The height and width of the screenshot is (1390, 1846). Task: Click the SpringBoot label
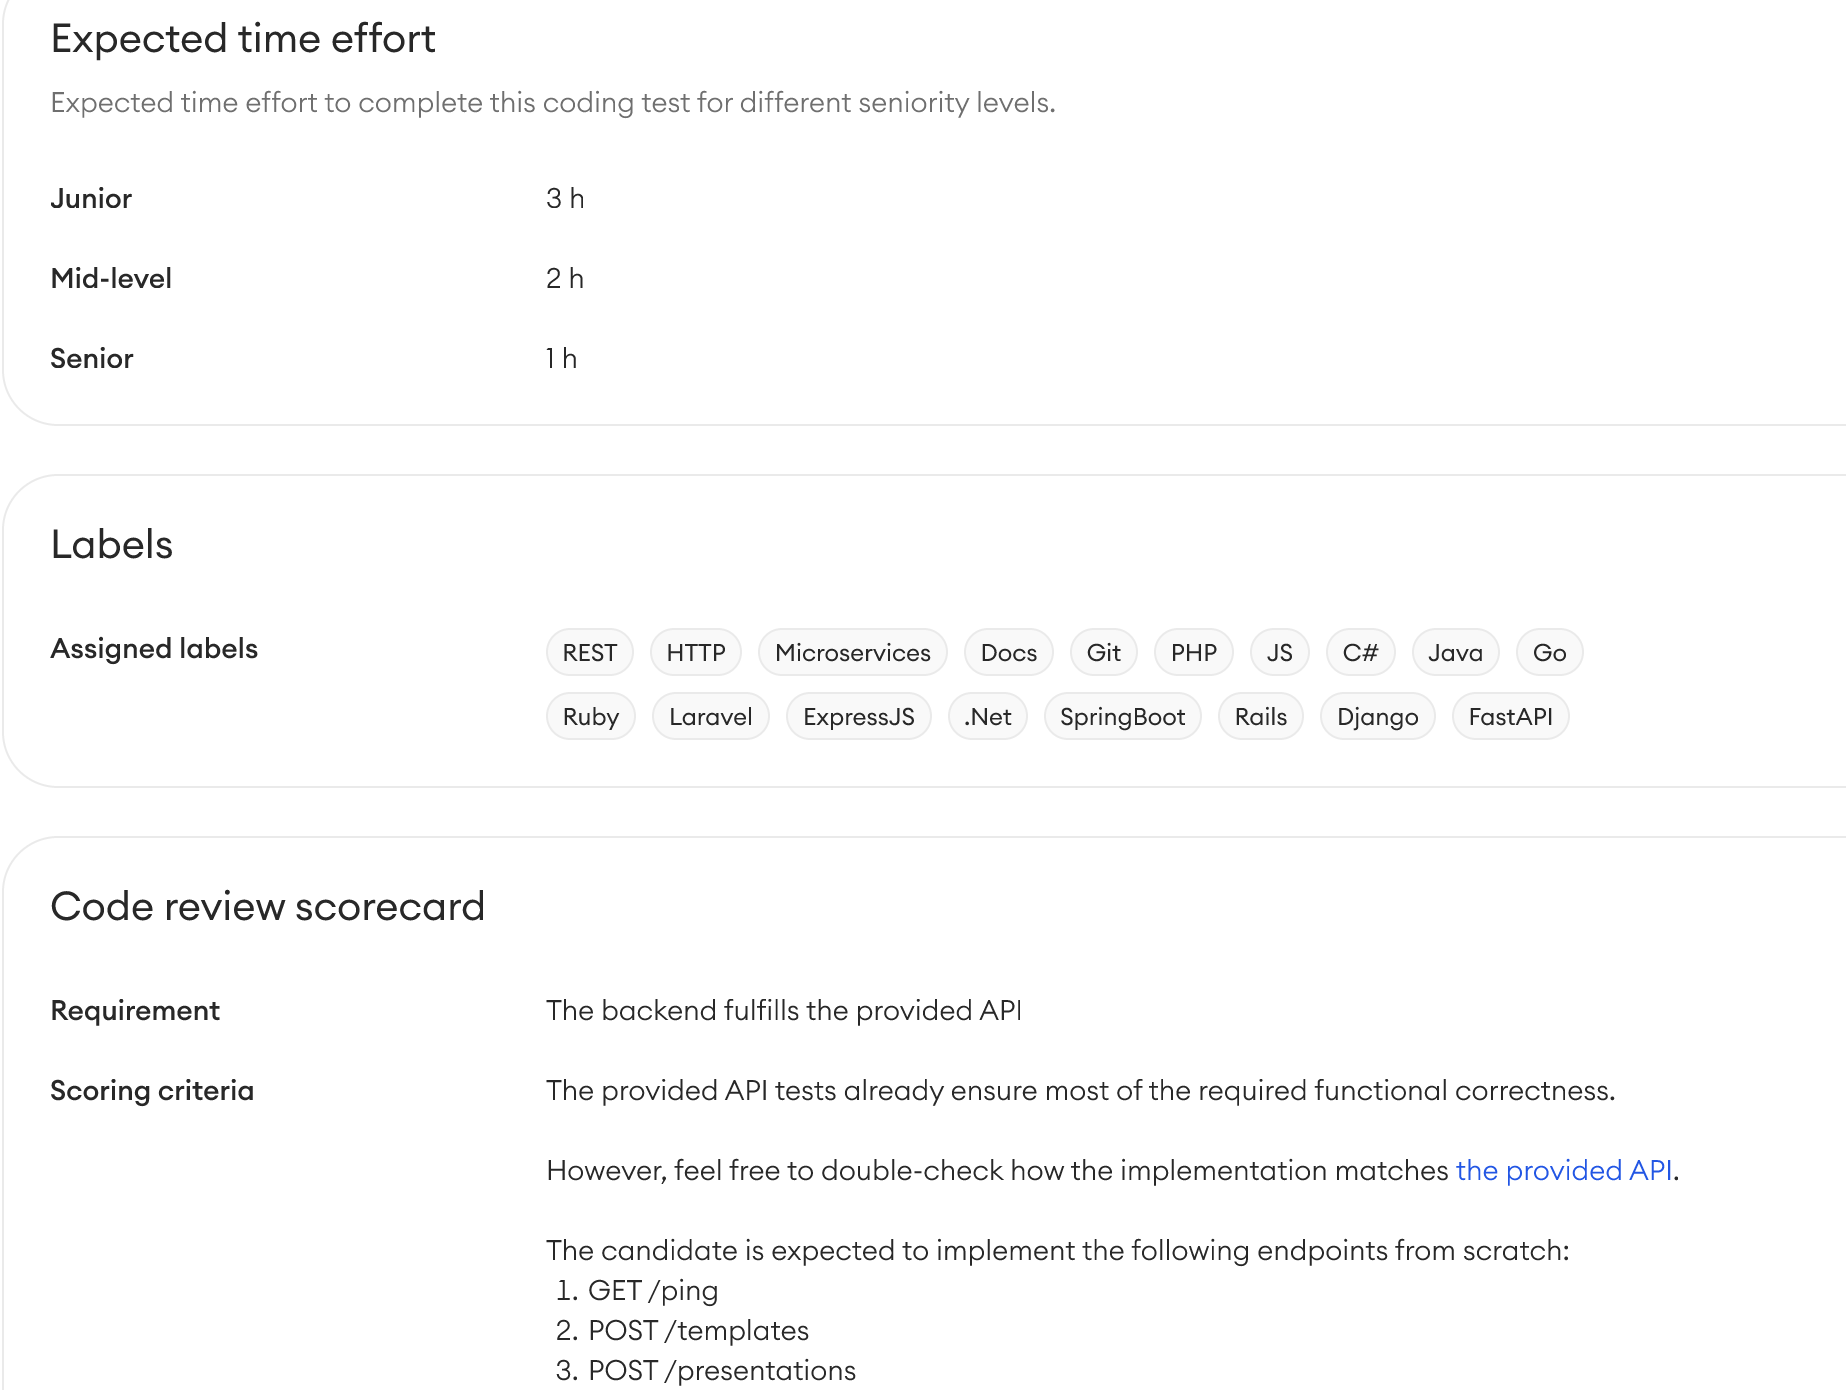[1123, 717]
